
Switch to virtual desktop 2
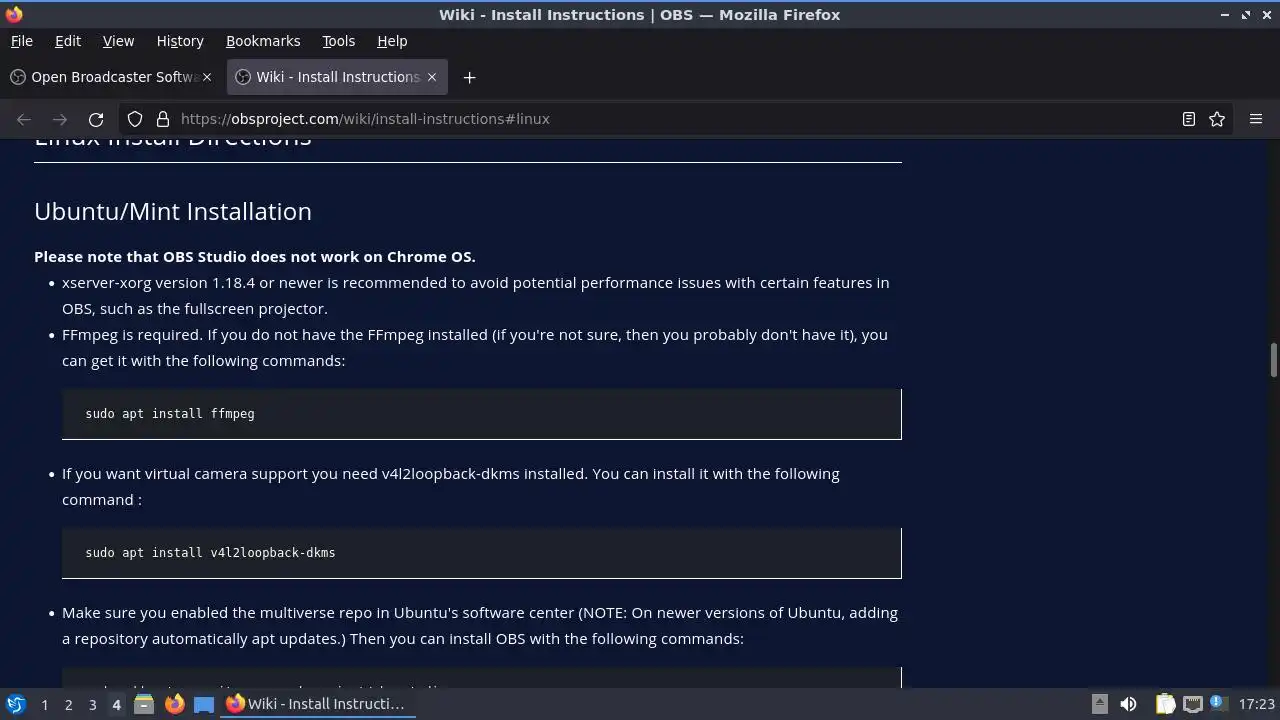68,704
